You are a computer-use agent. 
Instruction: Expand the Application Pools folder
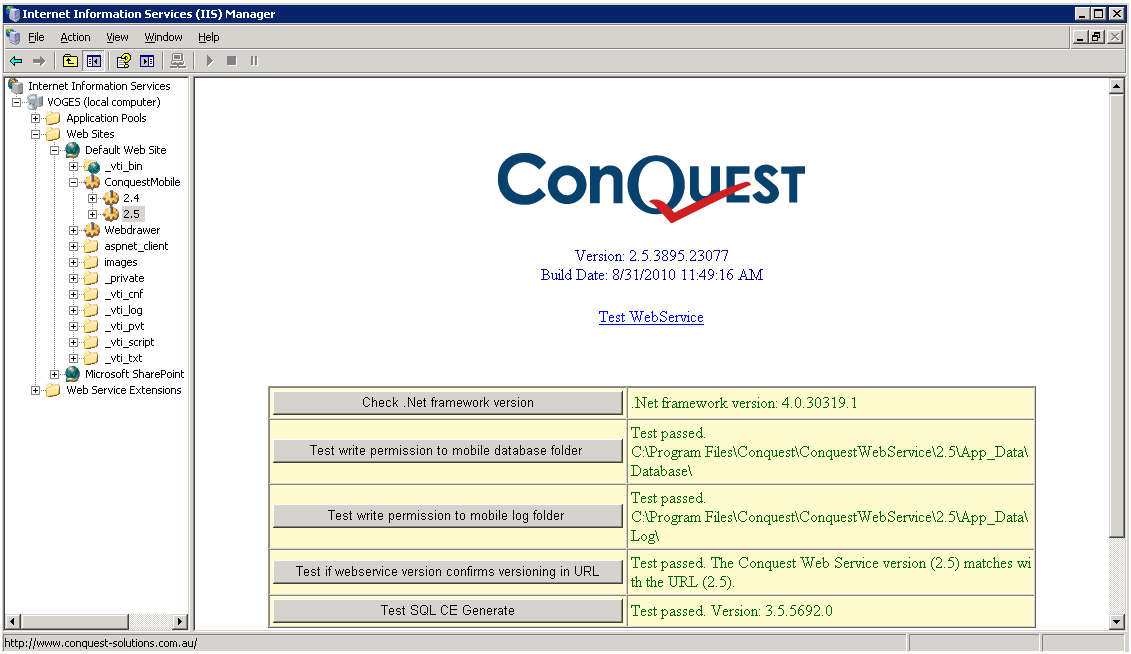tap(35, 118)
